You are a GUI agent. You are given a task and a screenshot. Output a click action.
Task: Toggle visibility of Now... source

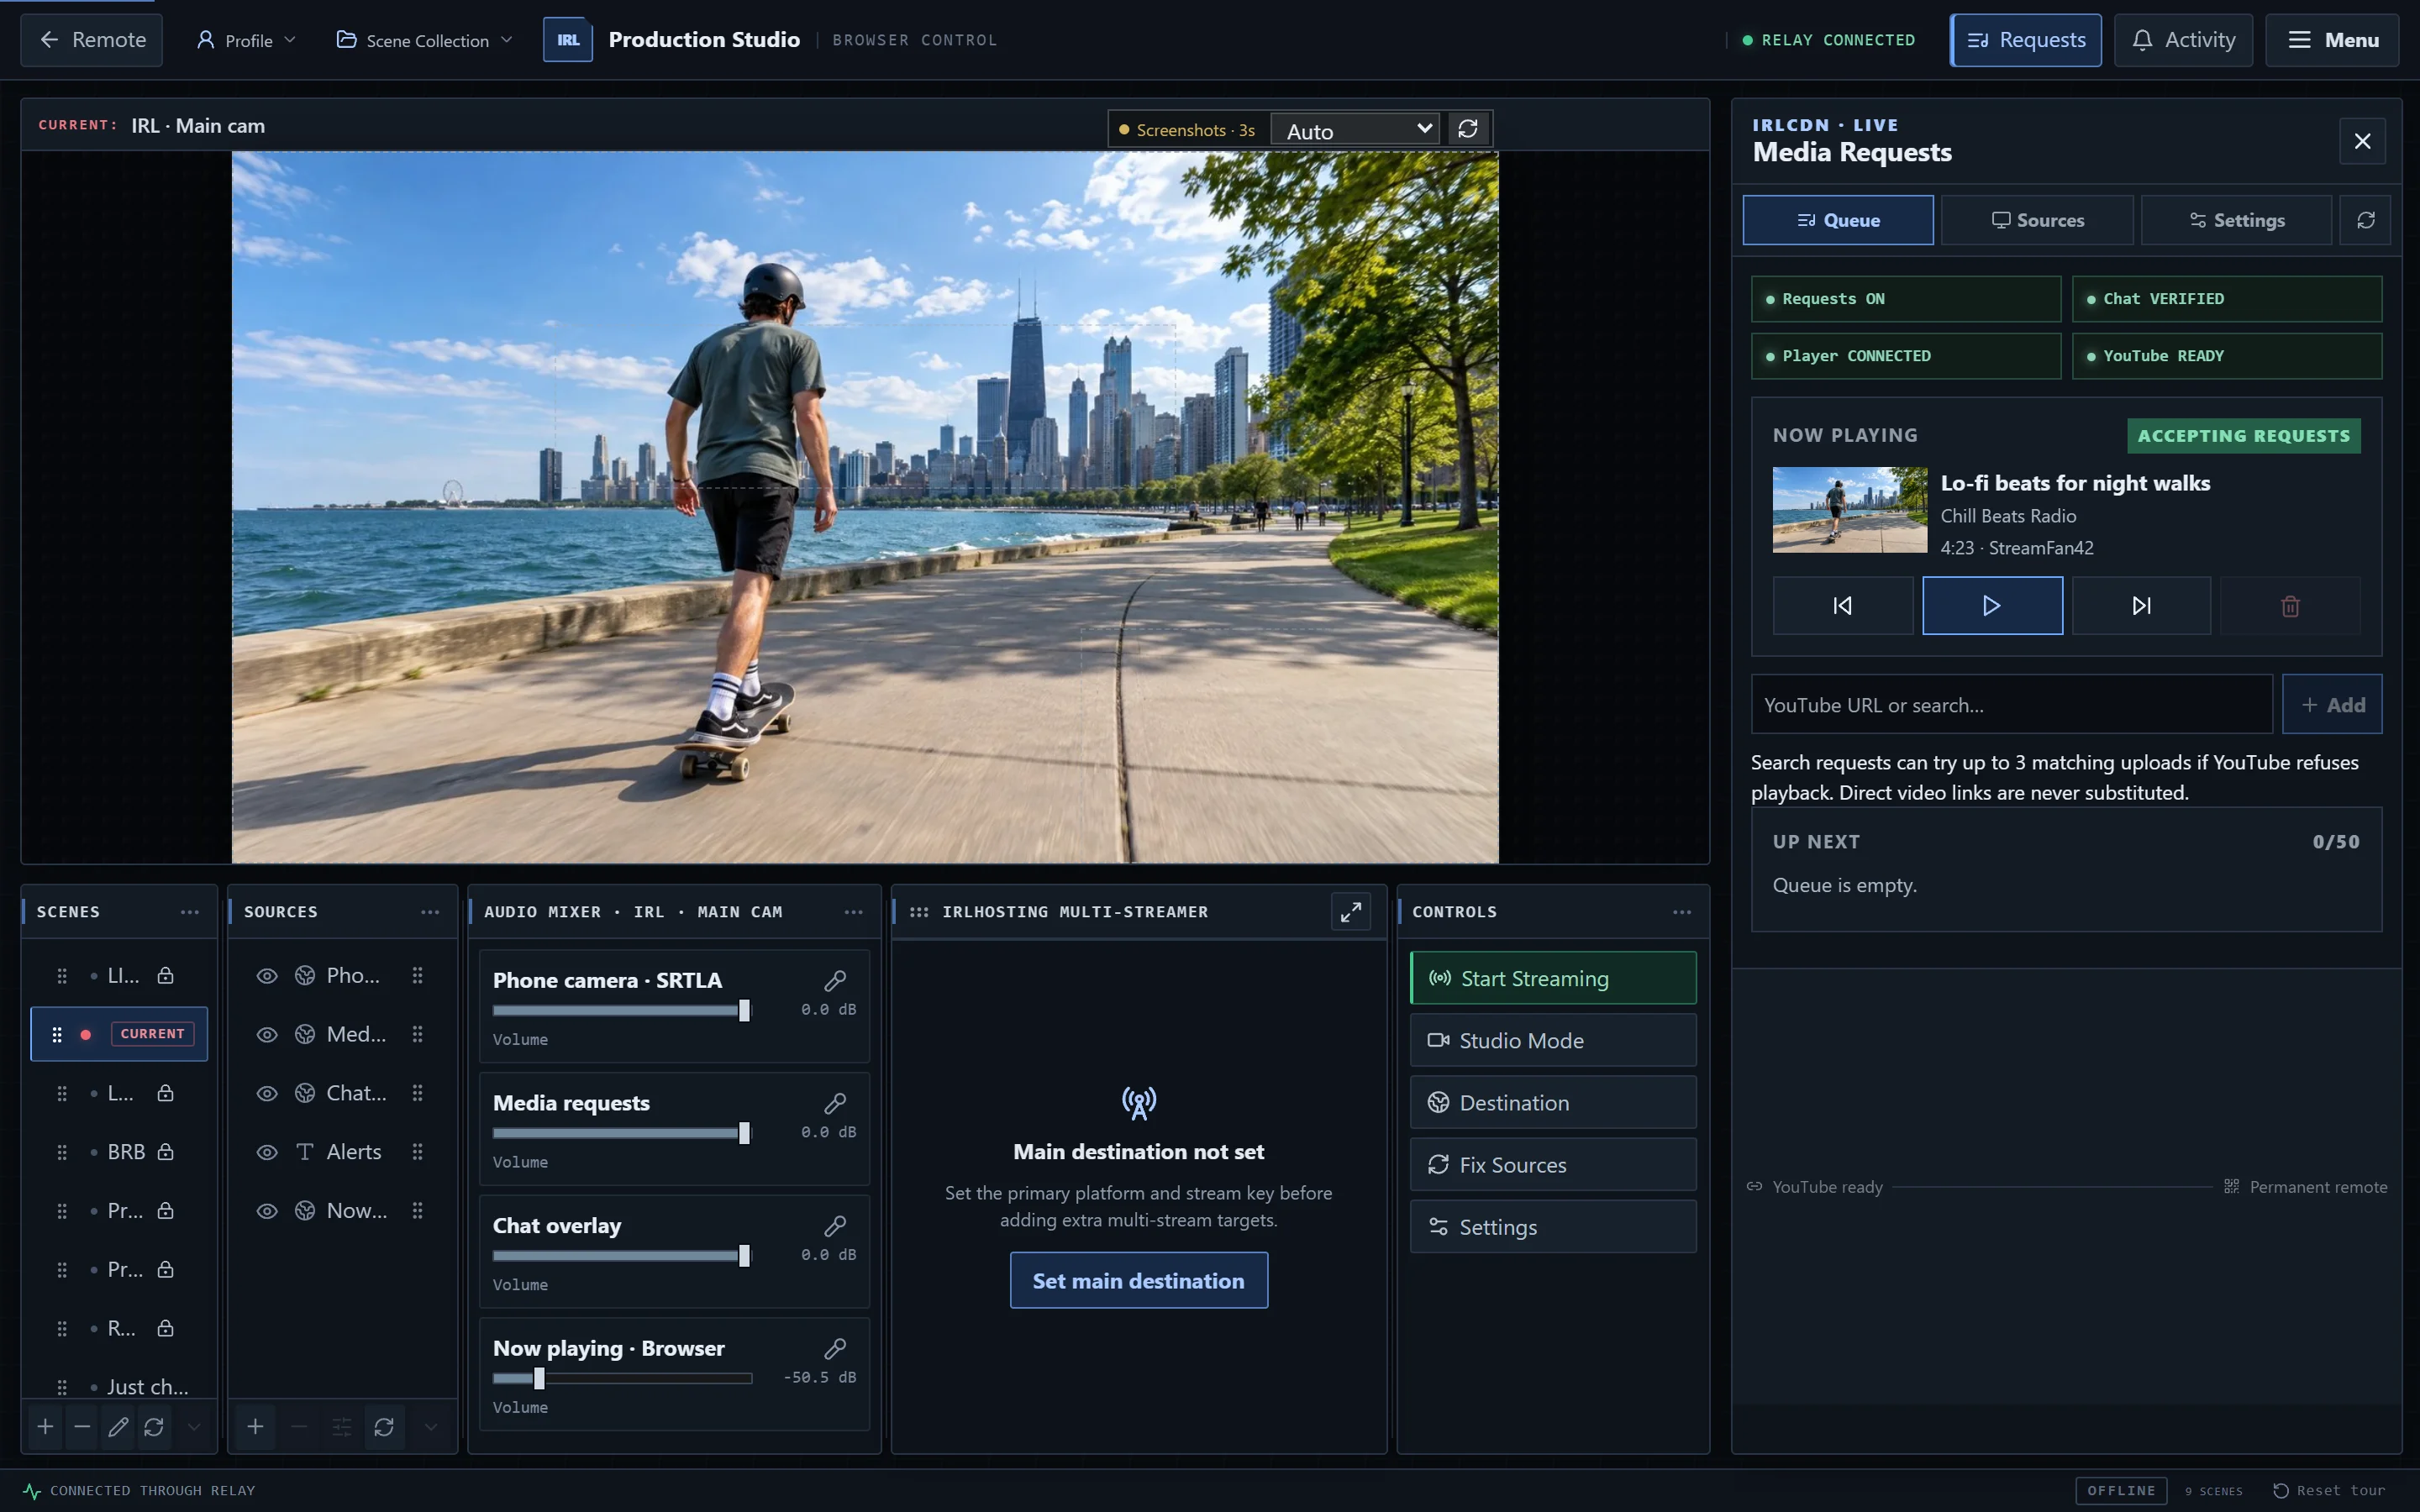click(267, 1210)
